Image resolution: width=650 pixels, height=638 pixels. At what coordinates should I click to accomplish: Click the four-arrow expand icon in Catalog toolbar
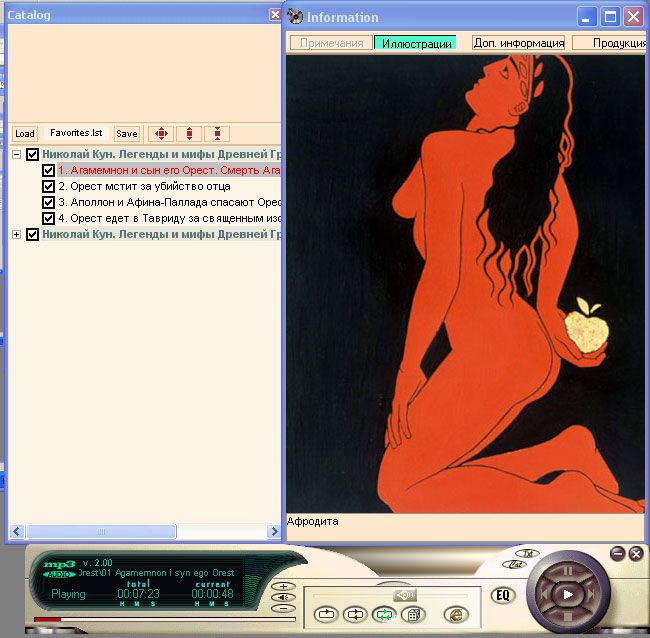click(x=161, y=133)
